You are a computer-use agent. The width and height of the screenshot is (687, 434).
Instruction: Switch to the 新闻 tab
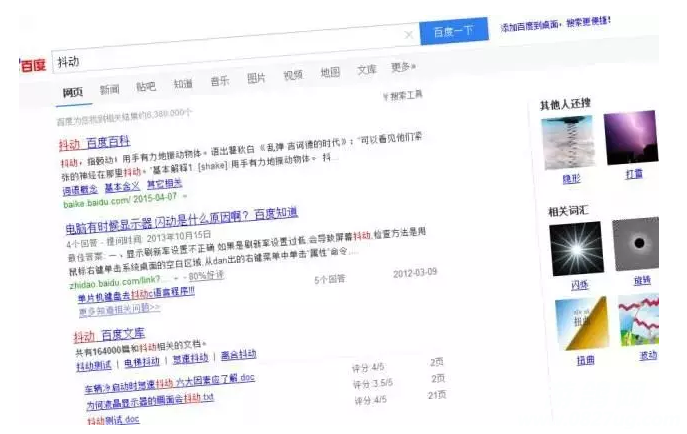tap(110, 89)
